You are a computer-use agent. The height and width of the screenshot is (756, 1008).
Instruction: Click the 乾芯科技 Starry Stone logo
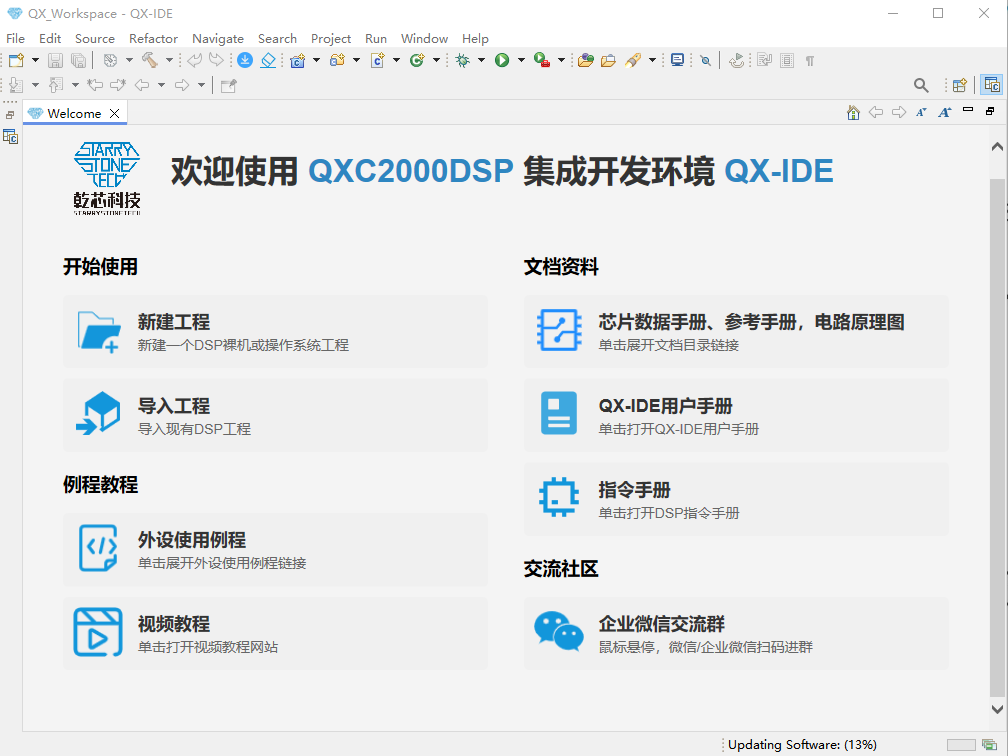[107, 178]
